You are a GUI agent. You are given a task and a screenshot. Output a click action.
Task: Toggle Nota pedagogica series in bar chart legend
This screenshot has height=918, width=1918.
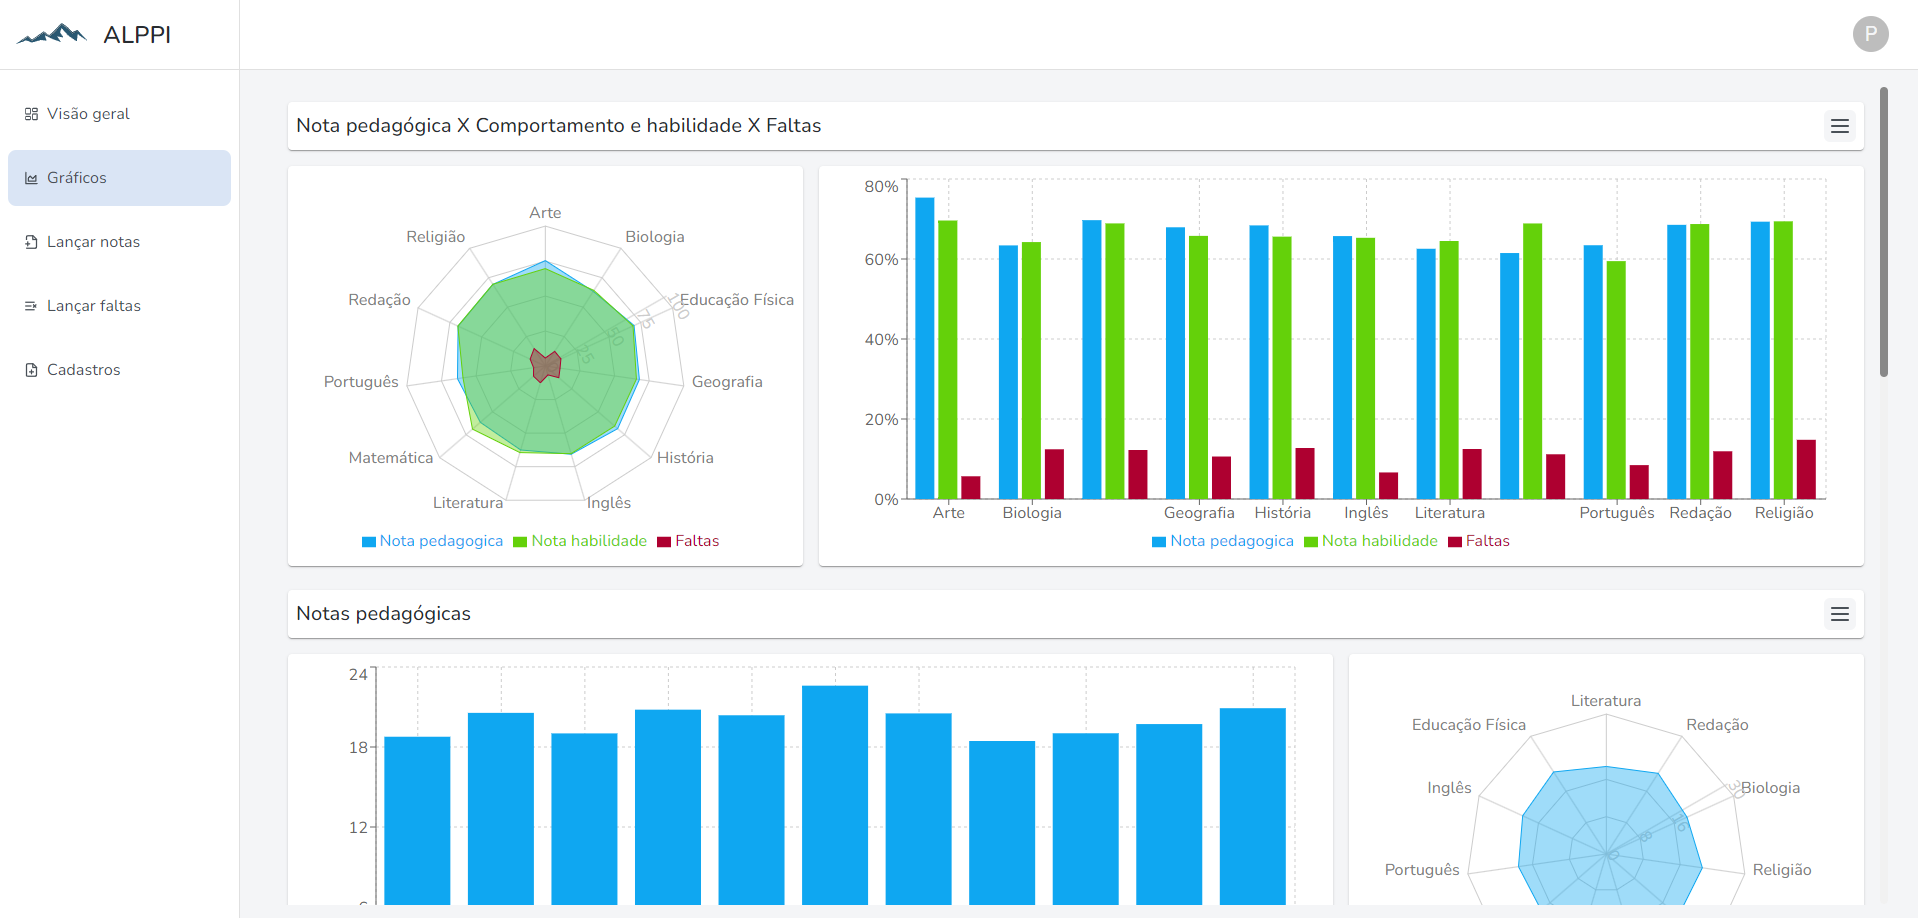point(1222,541)
